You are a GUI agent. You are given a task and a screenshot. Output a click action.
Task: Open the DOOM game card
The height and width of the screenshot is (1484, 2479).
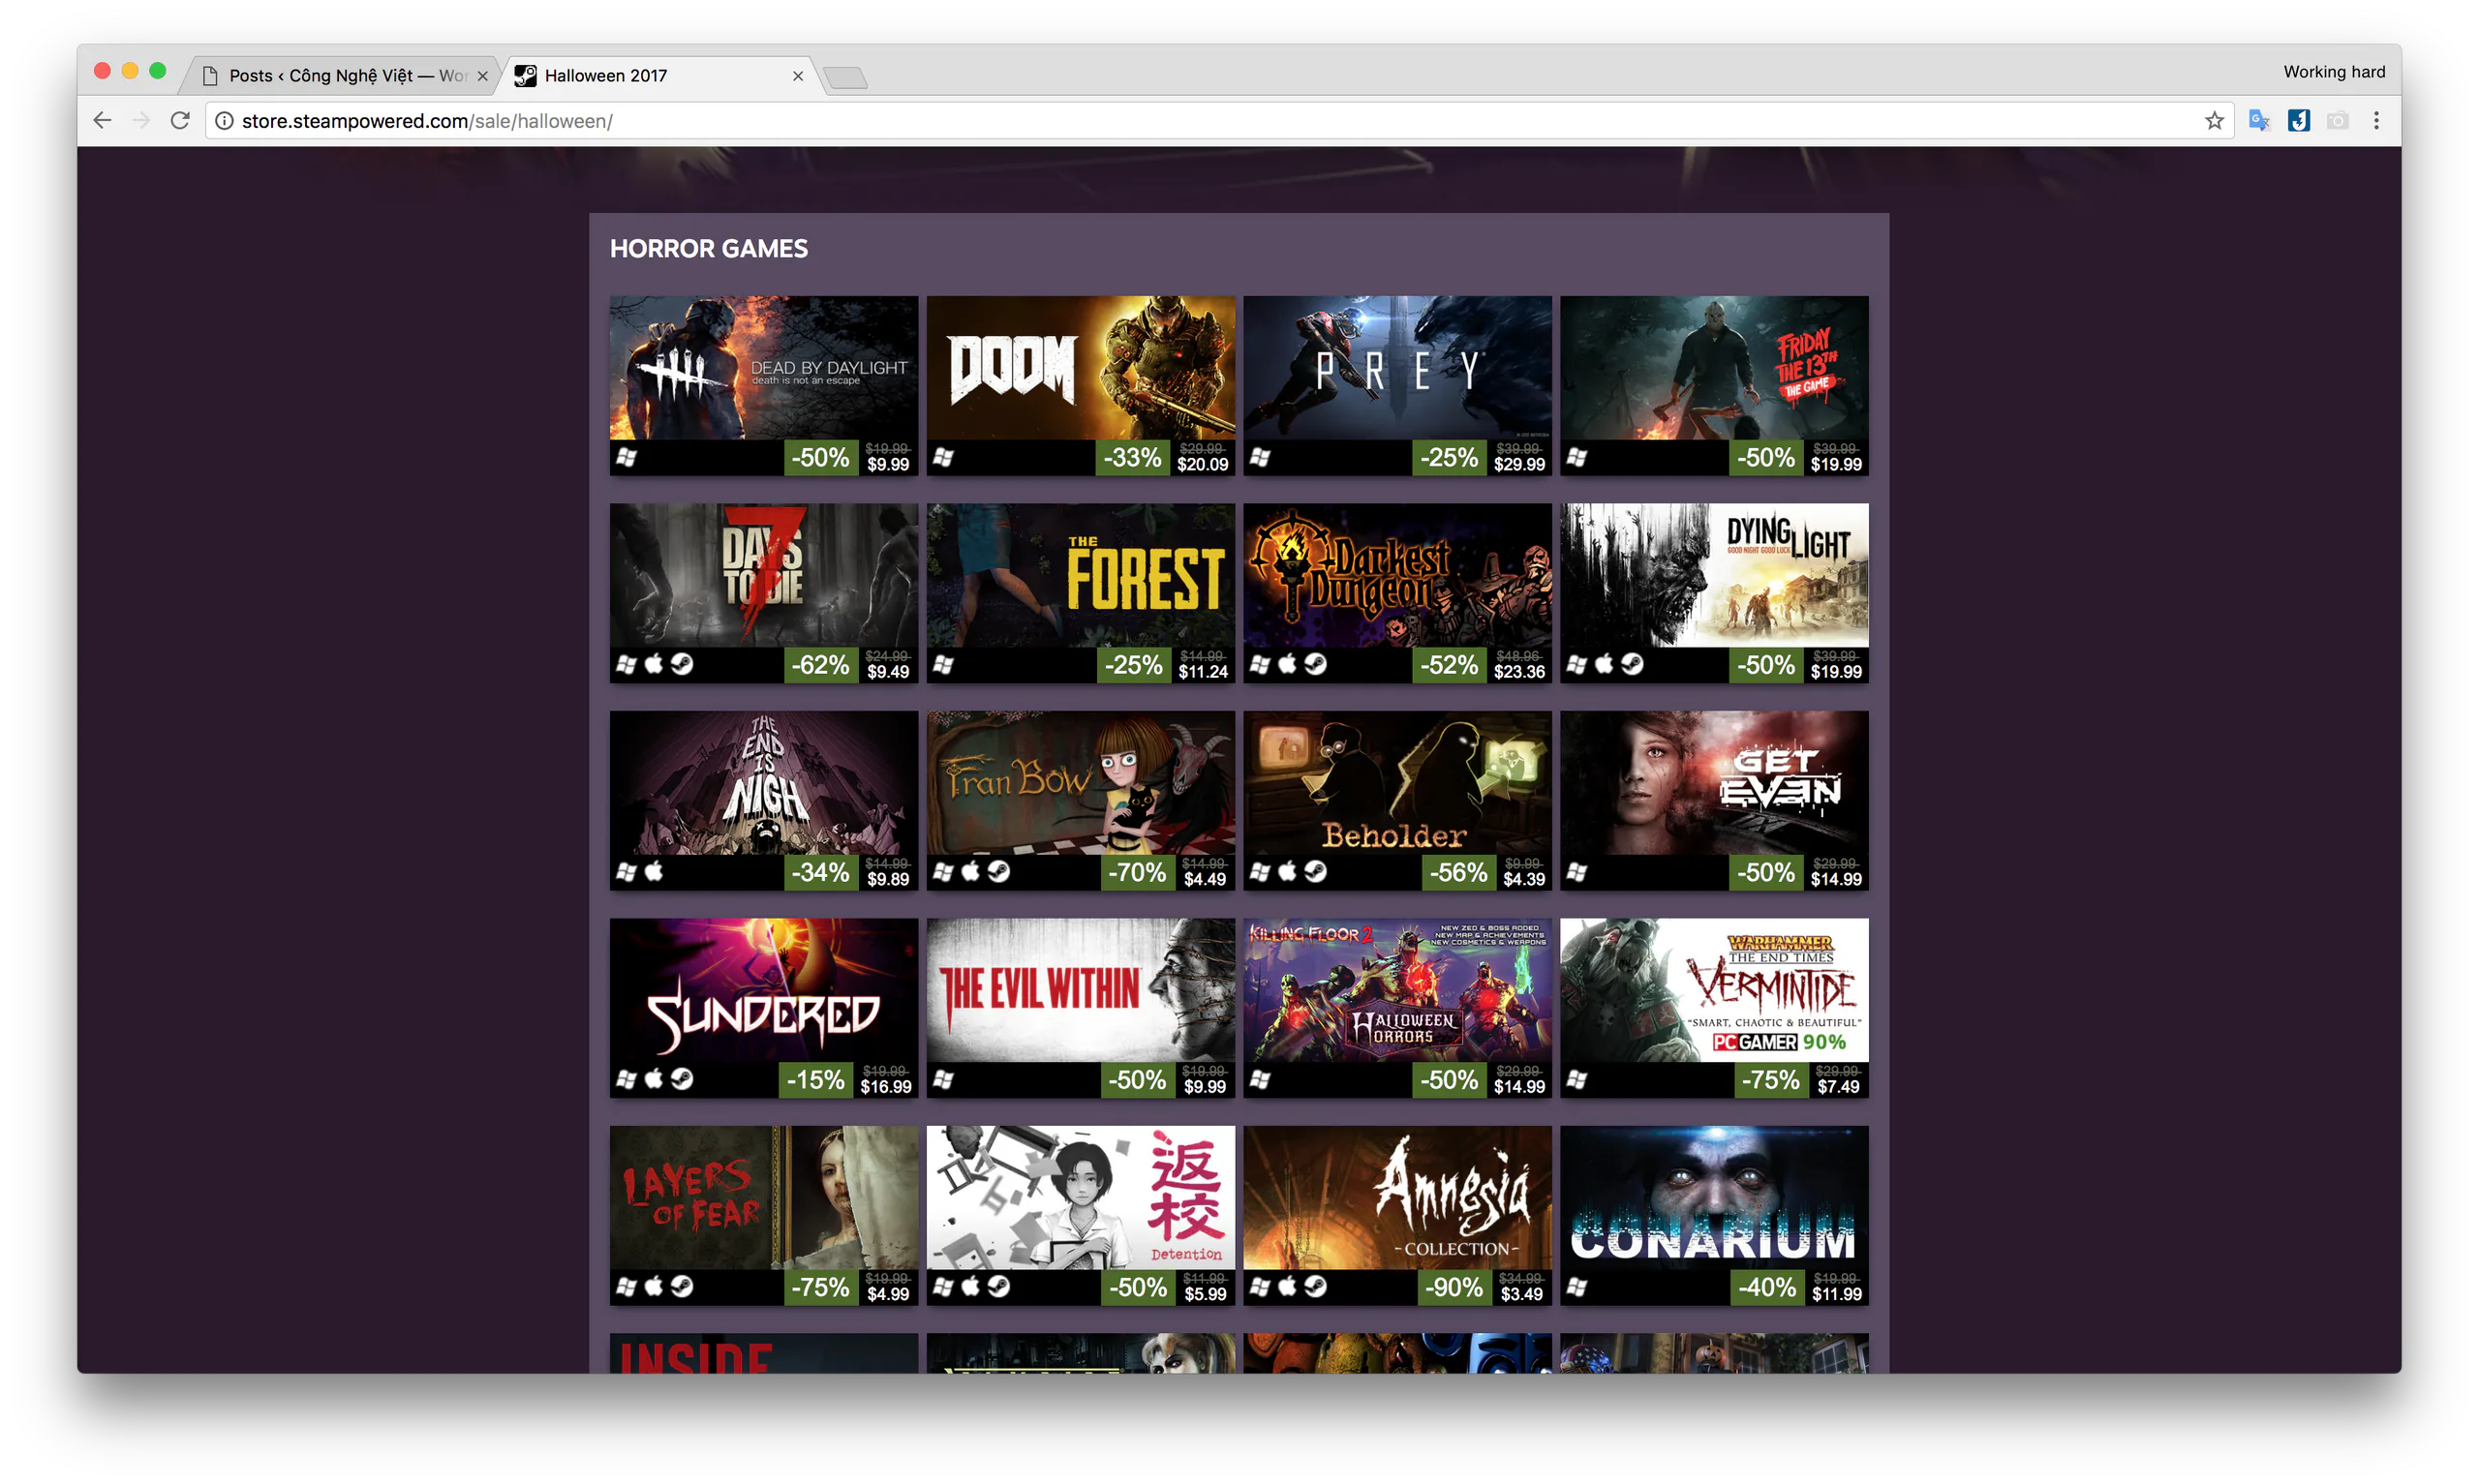tap(1080, 386)
